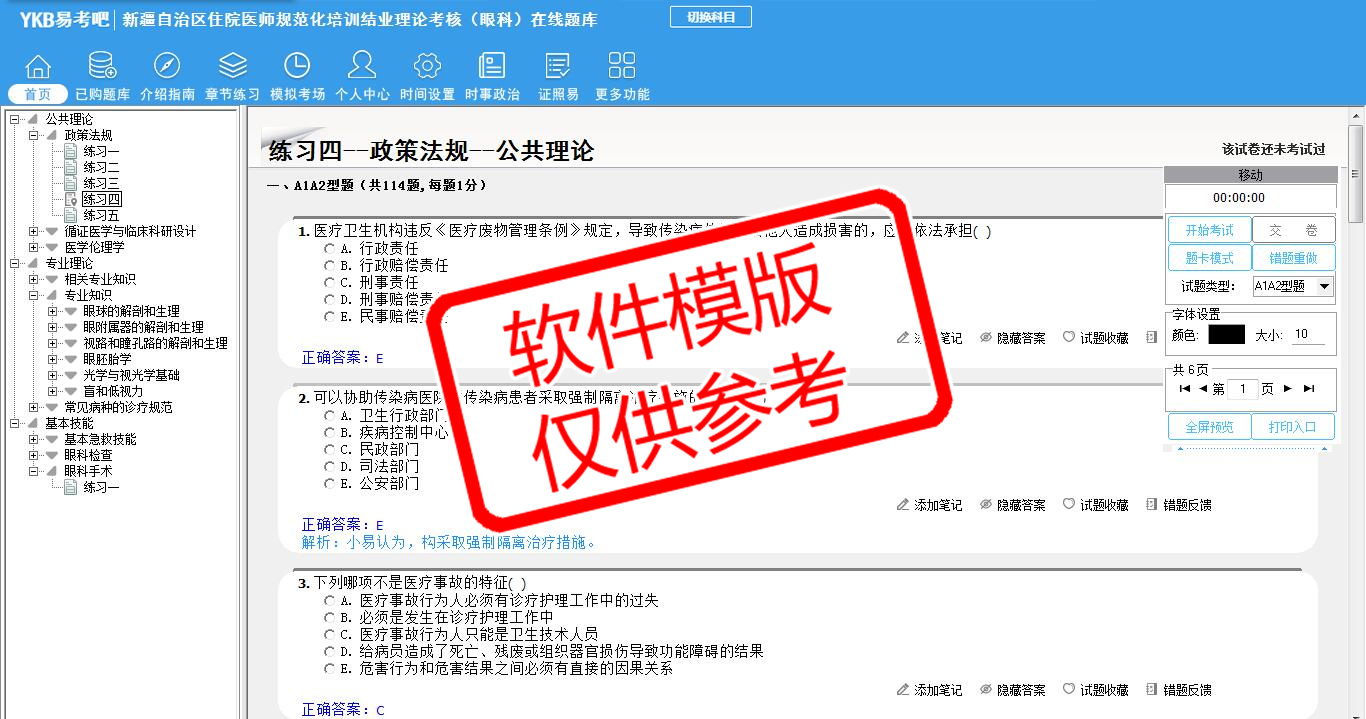1366x719 pixels.
Task: Open 证照易 checklist icon
Action: [558, 67]
